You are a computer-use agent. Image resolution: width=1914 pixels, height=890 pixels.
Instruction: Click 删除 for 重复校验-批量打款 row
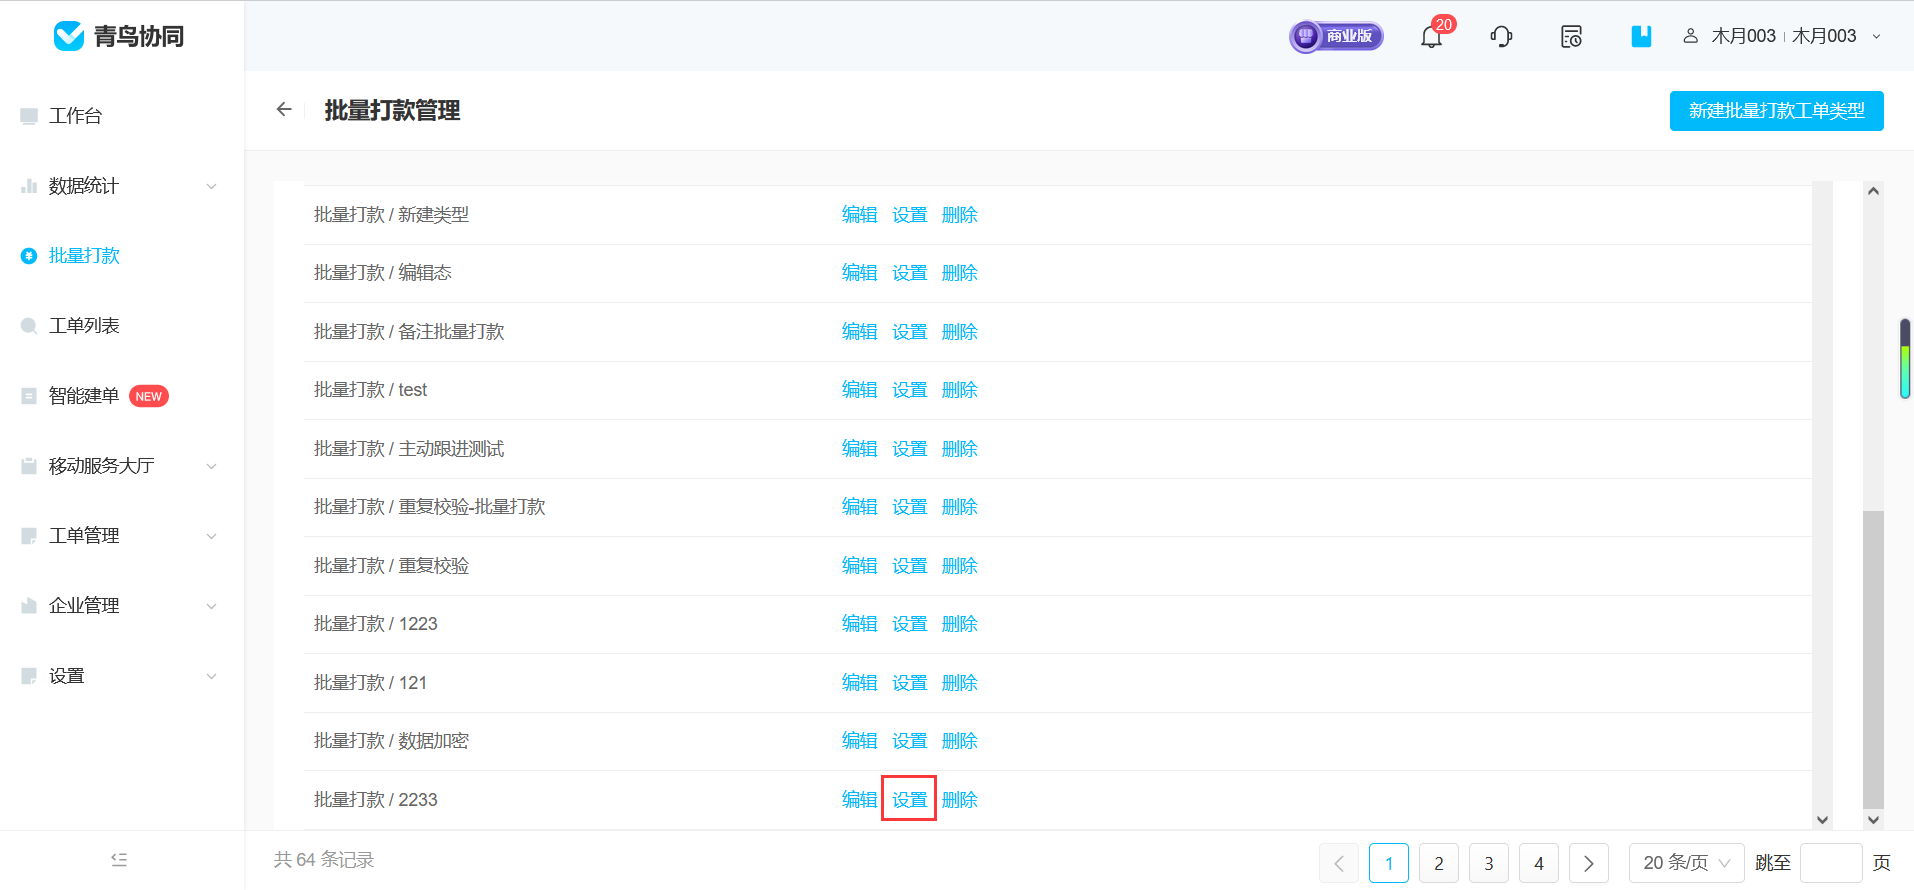tap(959, 507)
